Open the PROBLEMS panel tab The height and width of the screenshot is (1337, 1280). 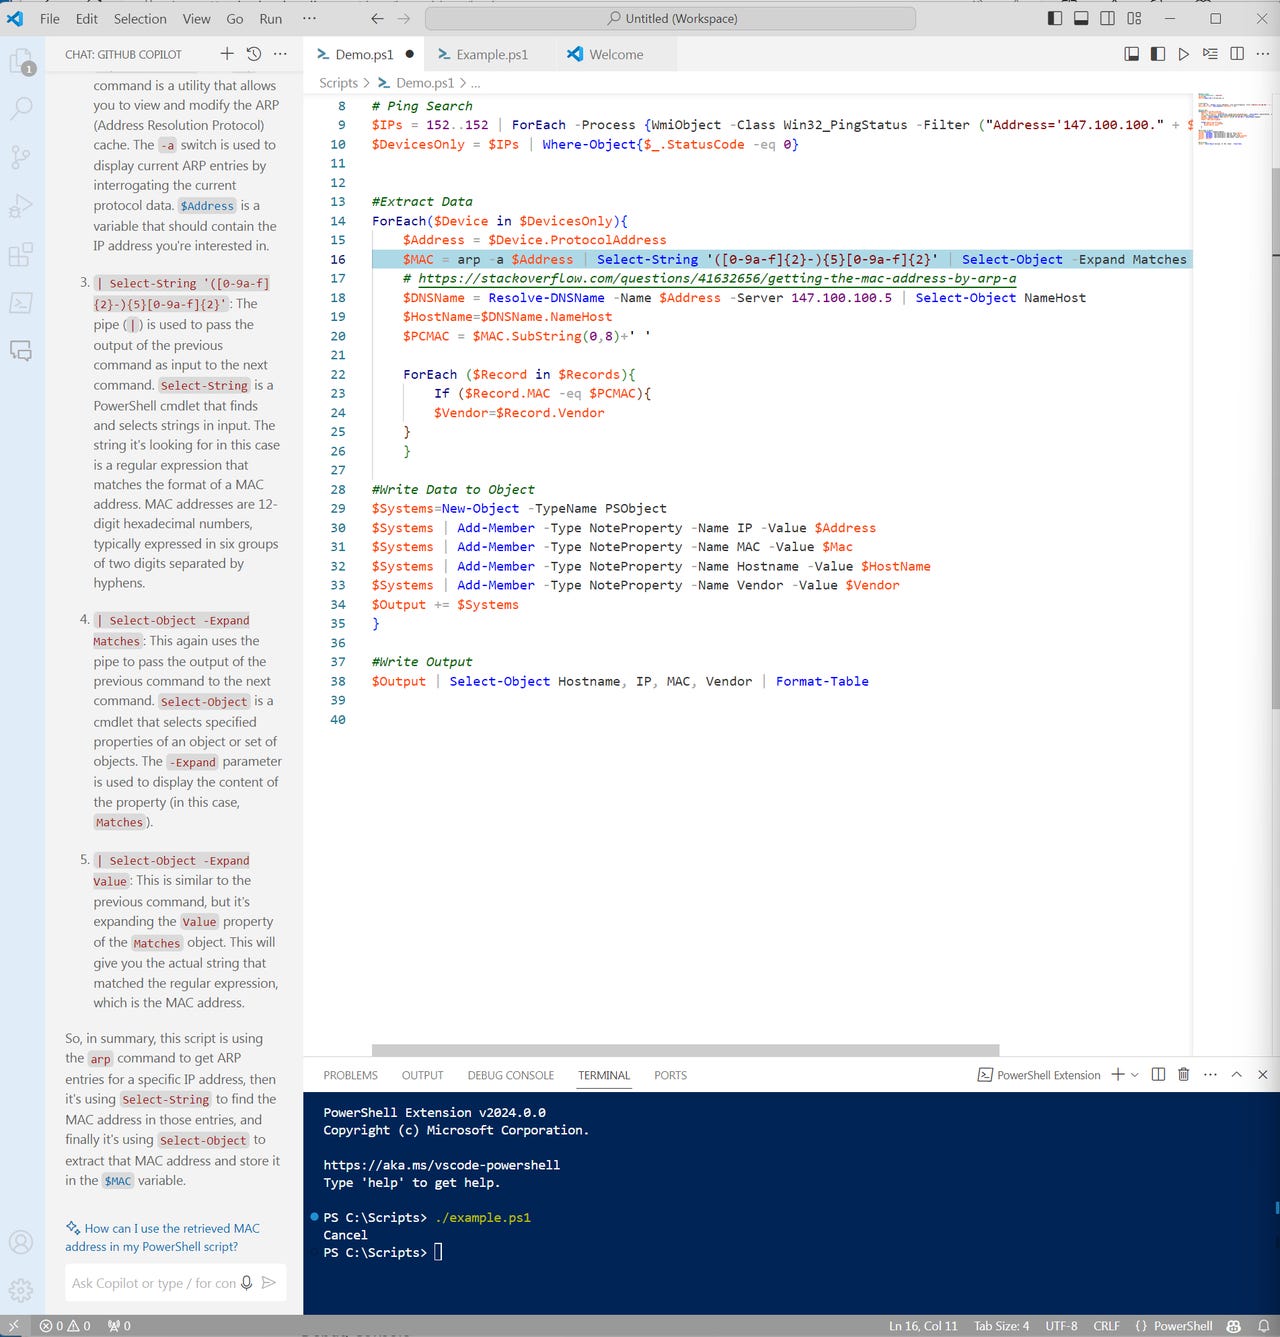click(349, 1075)
